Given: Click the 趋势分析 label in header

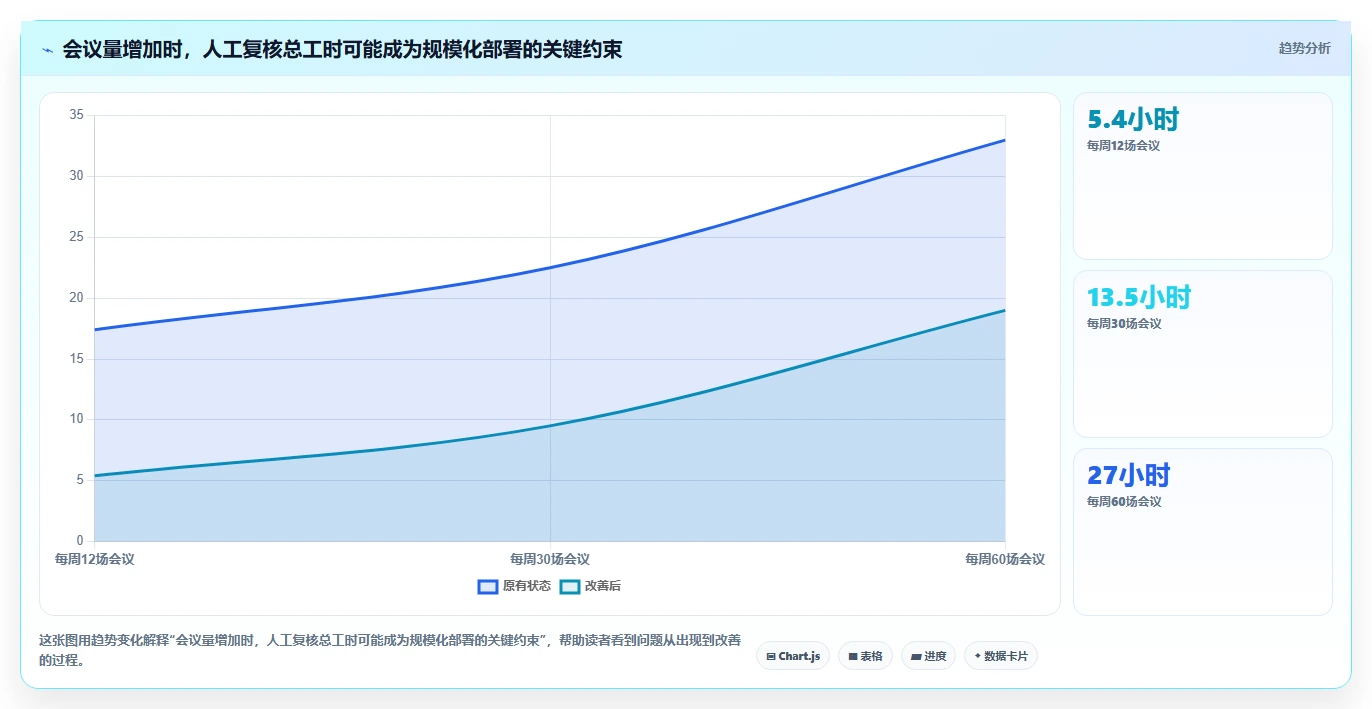Looking at the screenshot, I should [x=1304, y=48].
